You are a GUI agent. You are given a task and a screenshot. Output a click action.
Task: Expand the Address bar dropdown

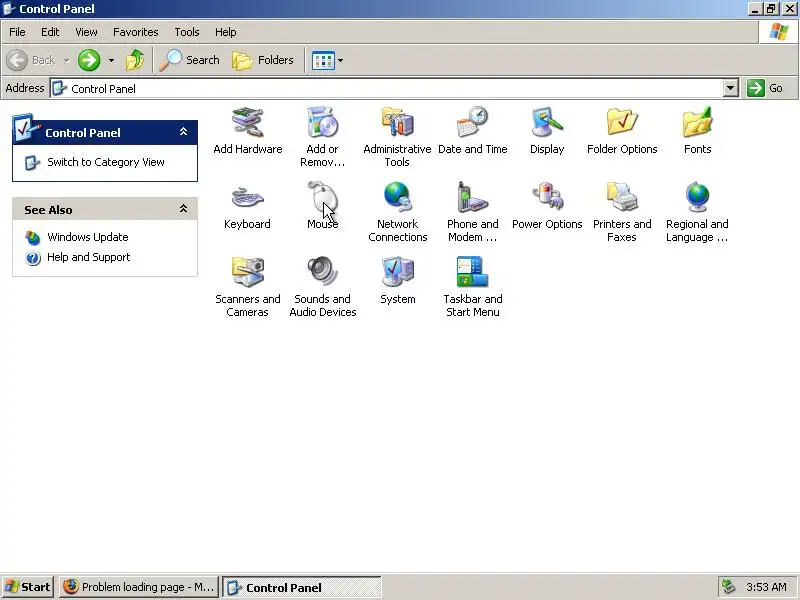pos(731,88)
